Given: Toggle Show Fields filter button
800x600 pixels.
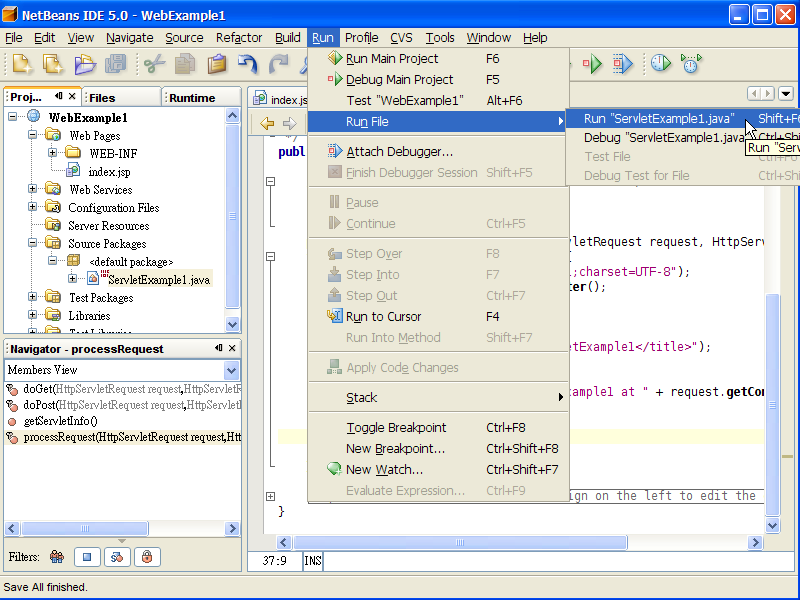Looking at the screenshot, I should pos(87,557).
